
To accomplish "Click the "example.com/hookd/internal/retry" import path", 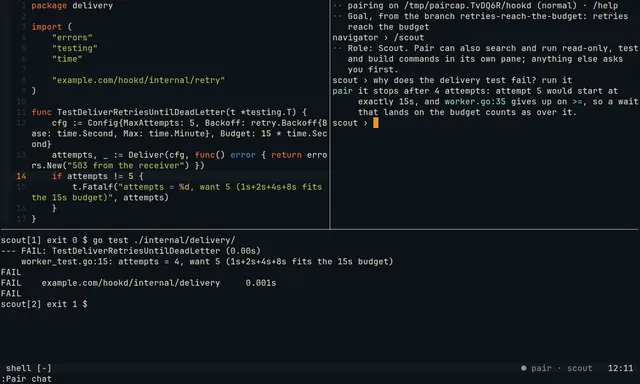I will pos(138,80).
